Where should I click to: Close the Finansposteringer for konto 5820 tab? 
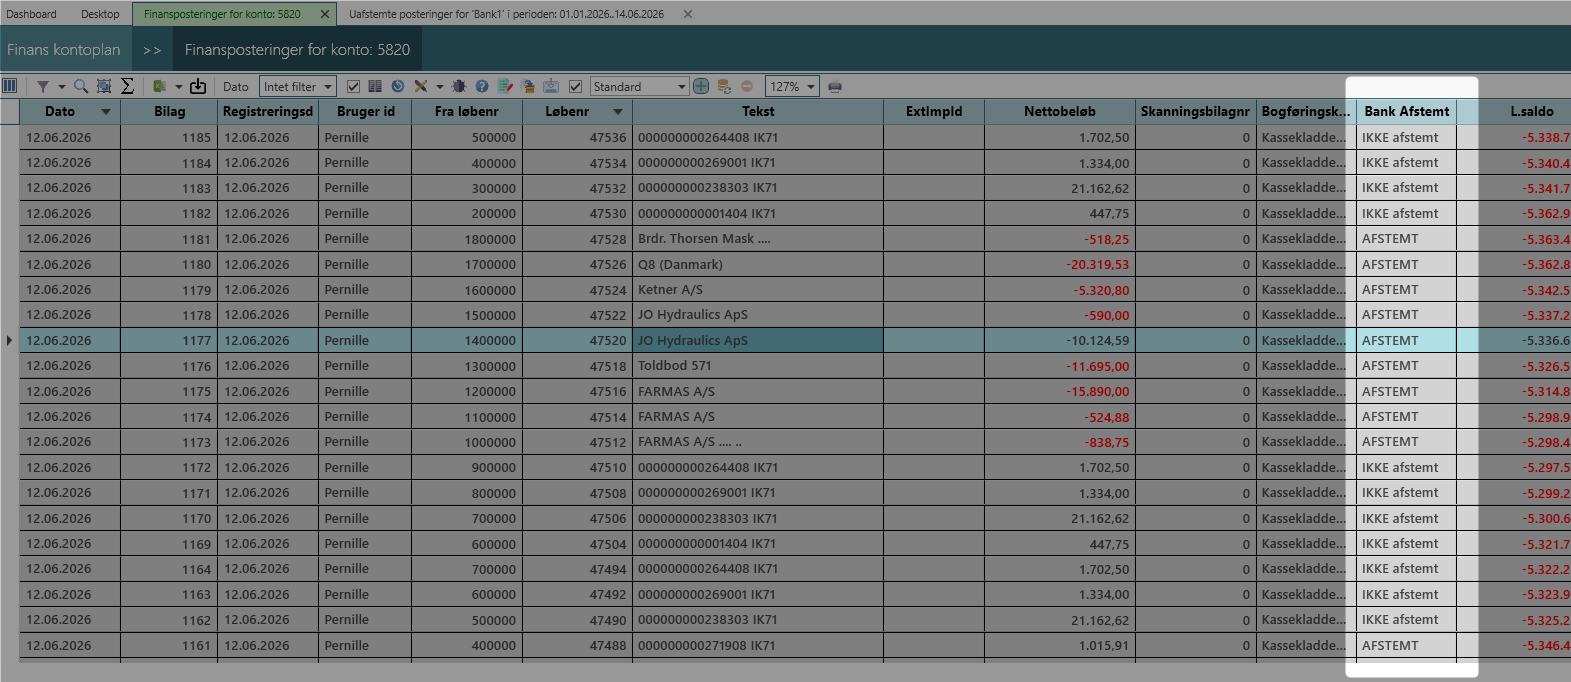pos(325,14)
